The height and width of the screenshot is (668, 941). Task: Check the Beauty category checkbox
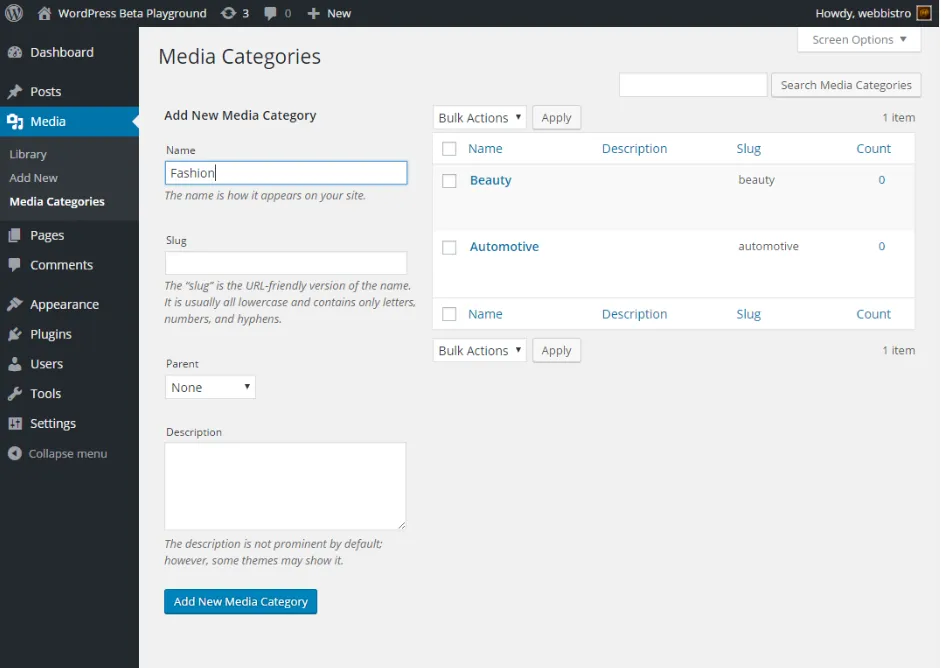coord(449,181)
